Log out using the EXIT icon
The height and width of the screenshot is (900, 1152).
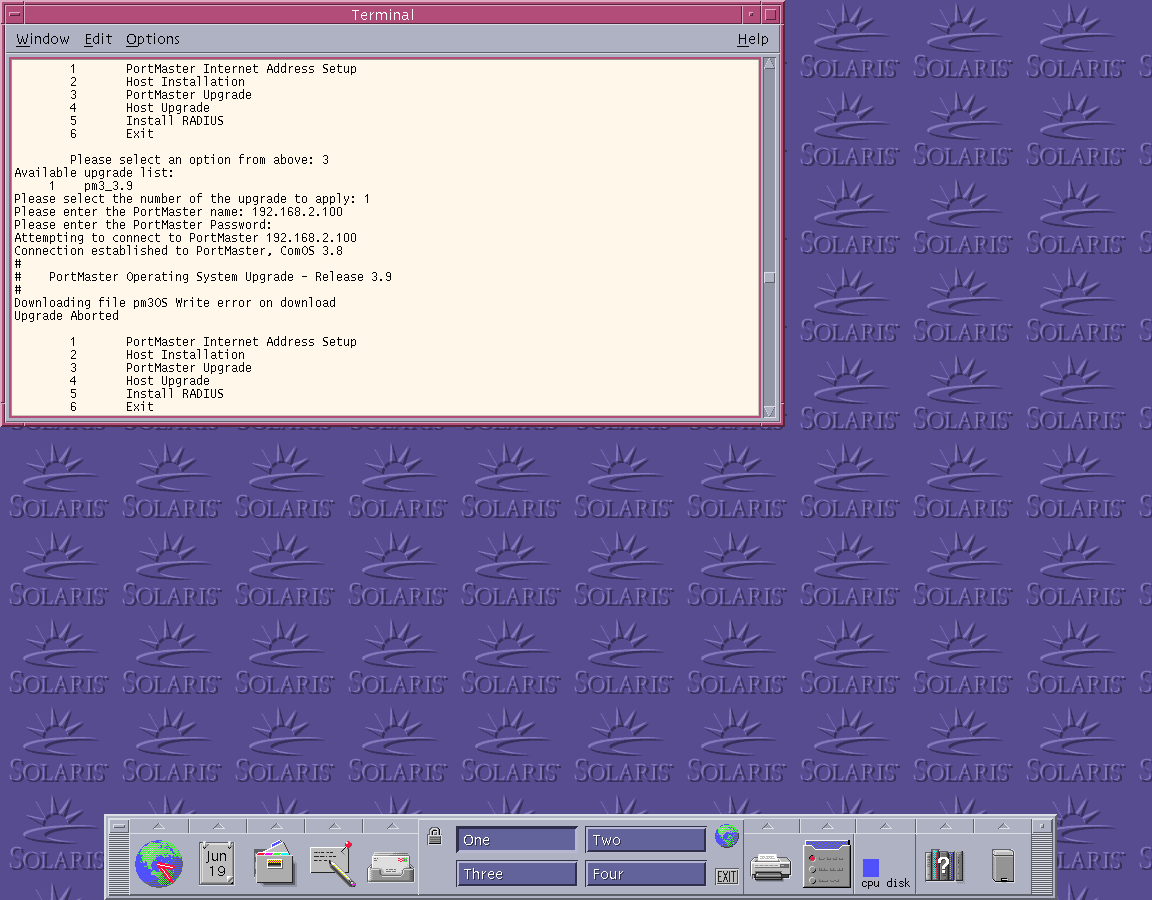pos(727,876)
